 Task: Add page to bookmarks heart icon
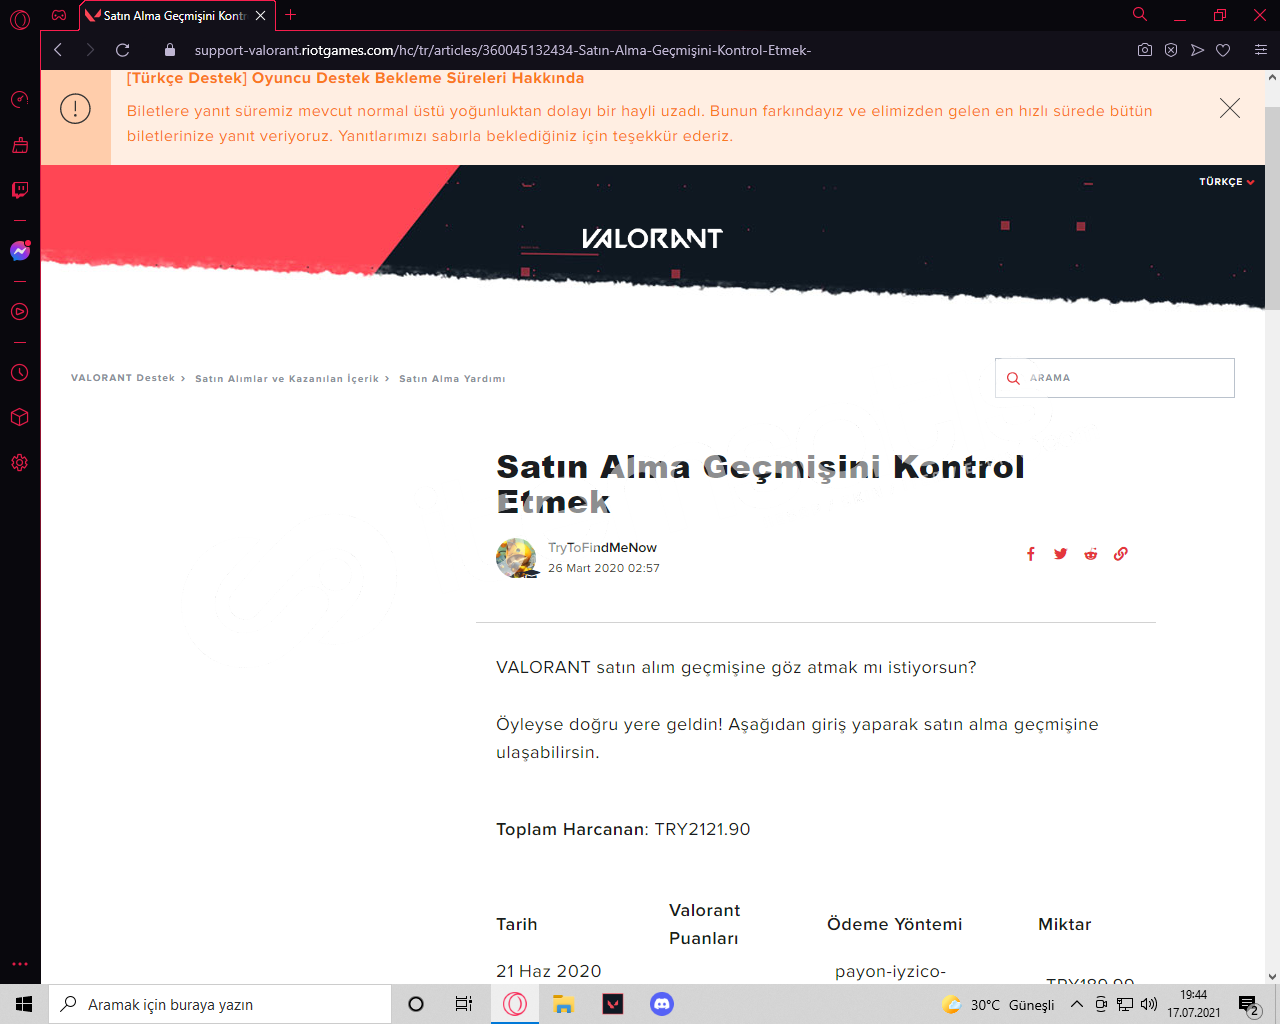pos(1223,50)
